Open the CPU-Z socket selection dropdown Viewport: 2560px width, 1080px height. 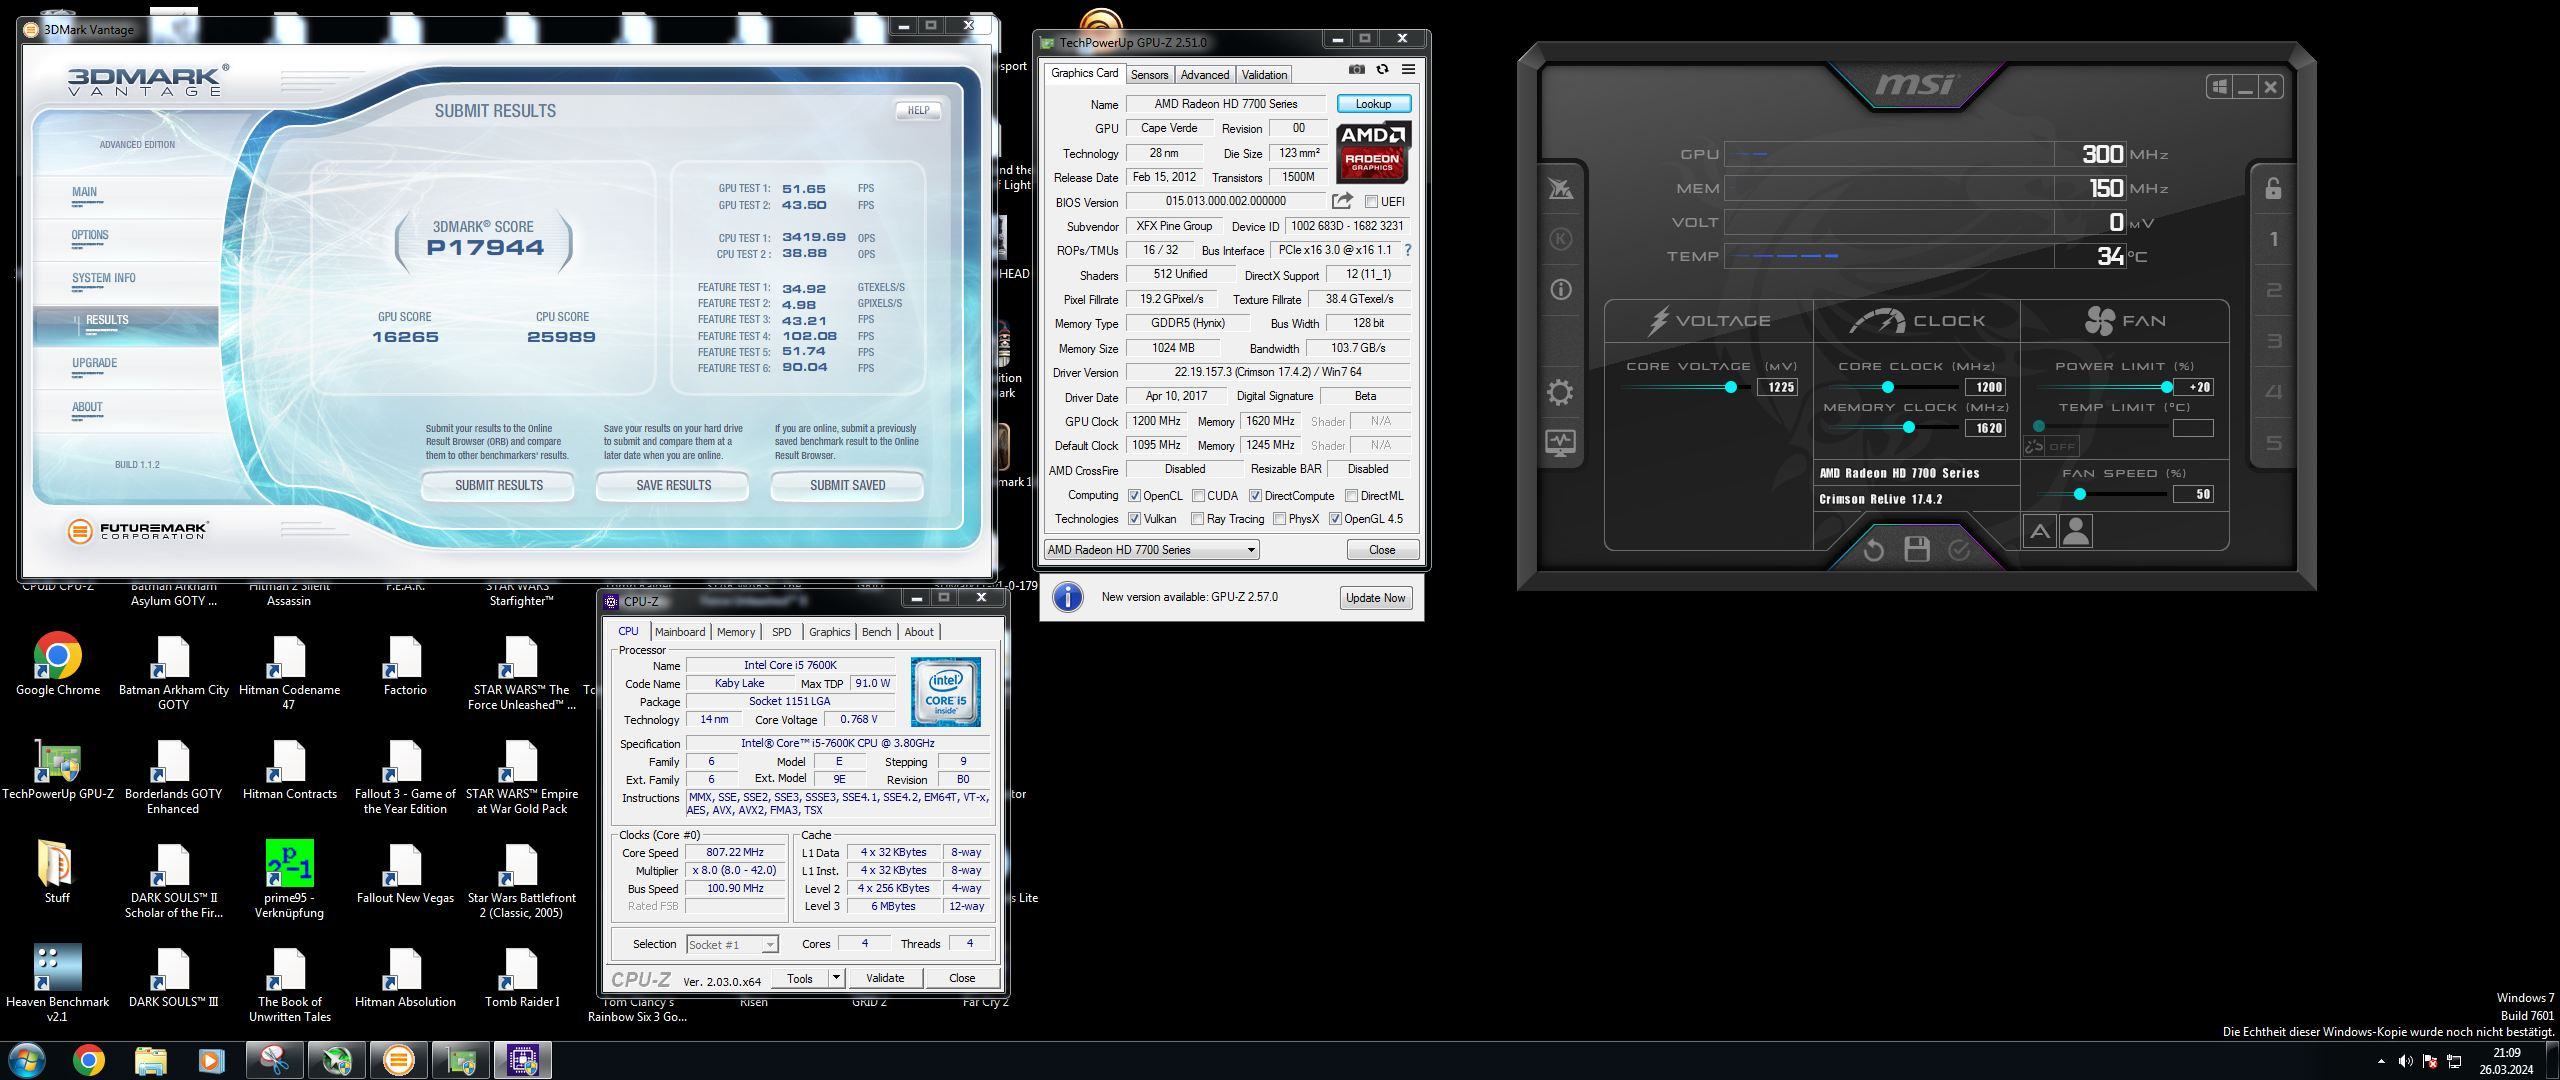[732, 944]
